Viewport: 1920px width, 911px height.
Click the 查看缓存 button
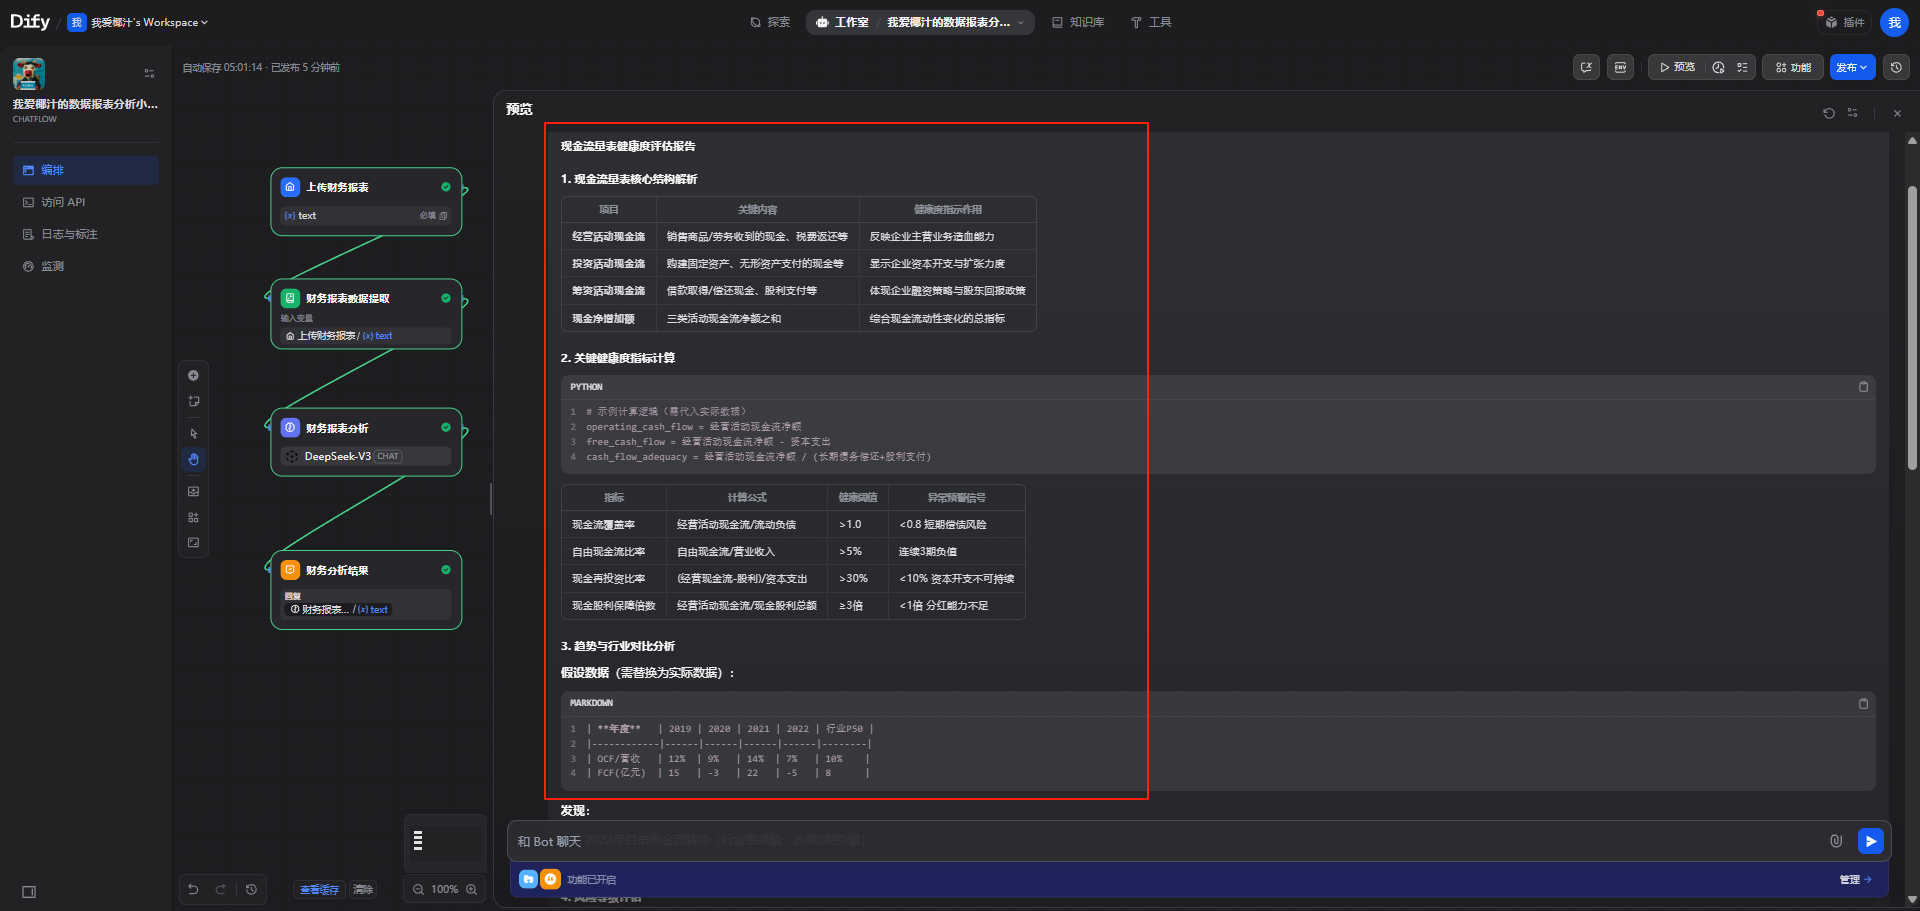click(x=320, y=889)
